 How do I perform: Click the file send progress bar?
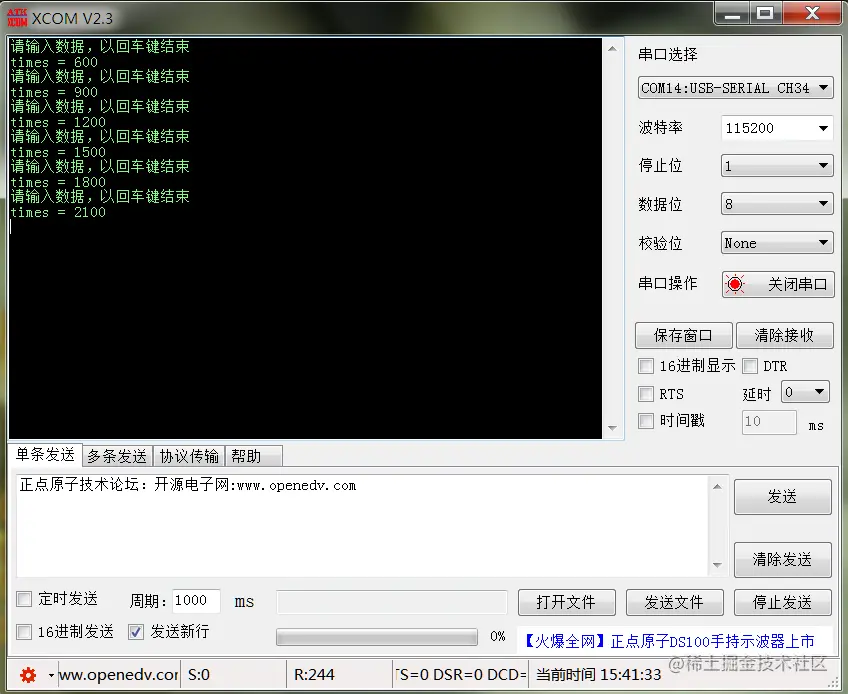(377, 637)
